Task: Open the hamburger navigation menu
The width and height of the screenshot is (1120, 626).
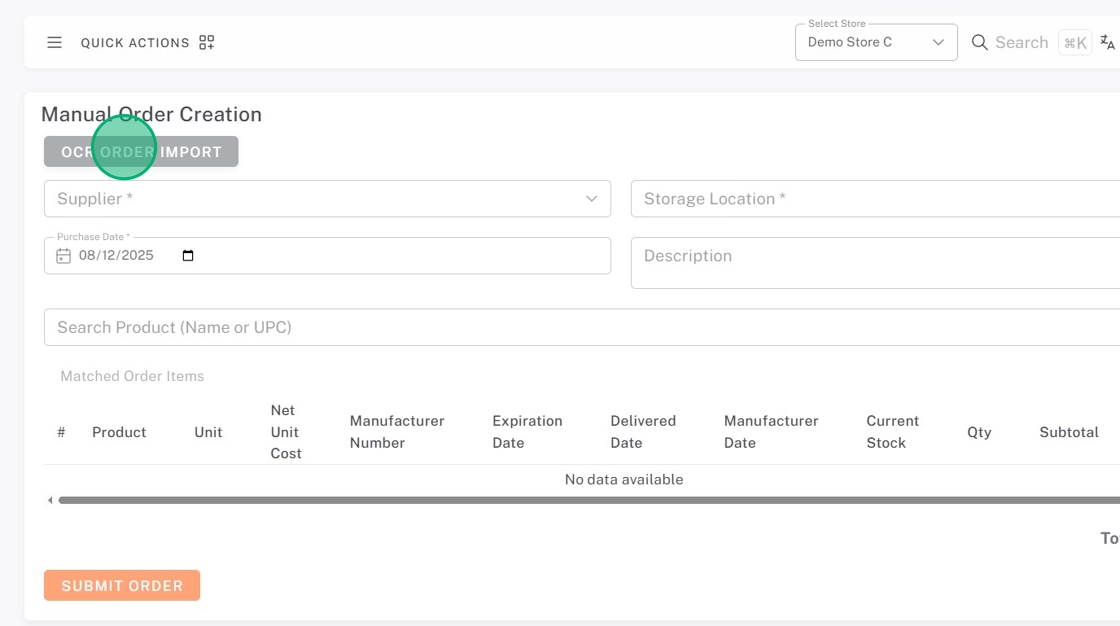Action: click(x=55, y=43)
